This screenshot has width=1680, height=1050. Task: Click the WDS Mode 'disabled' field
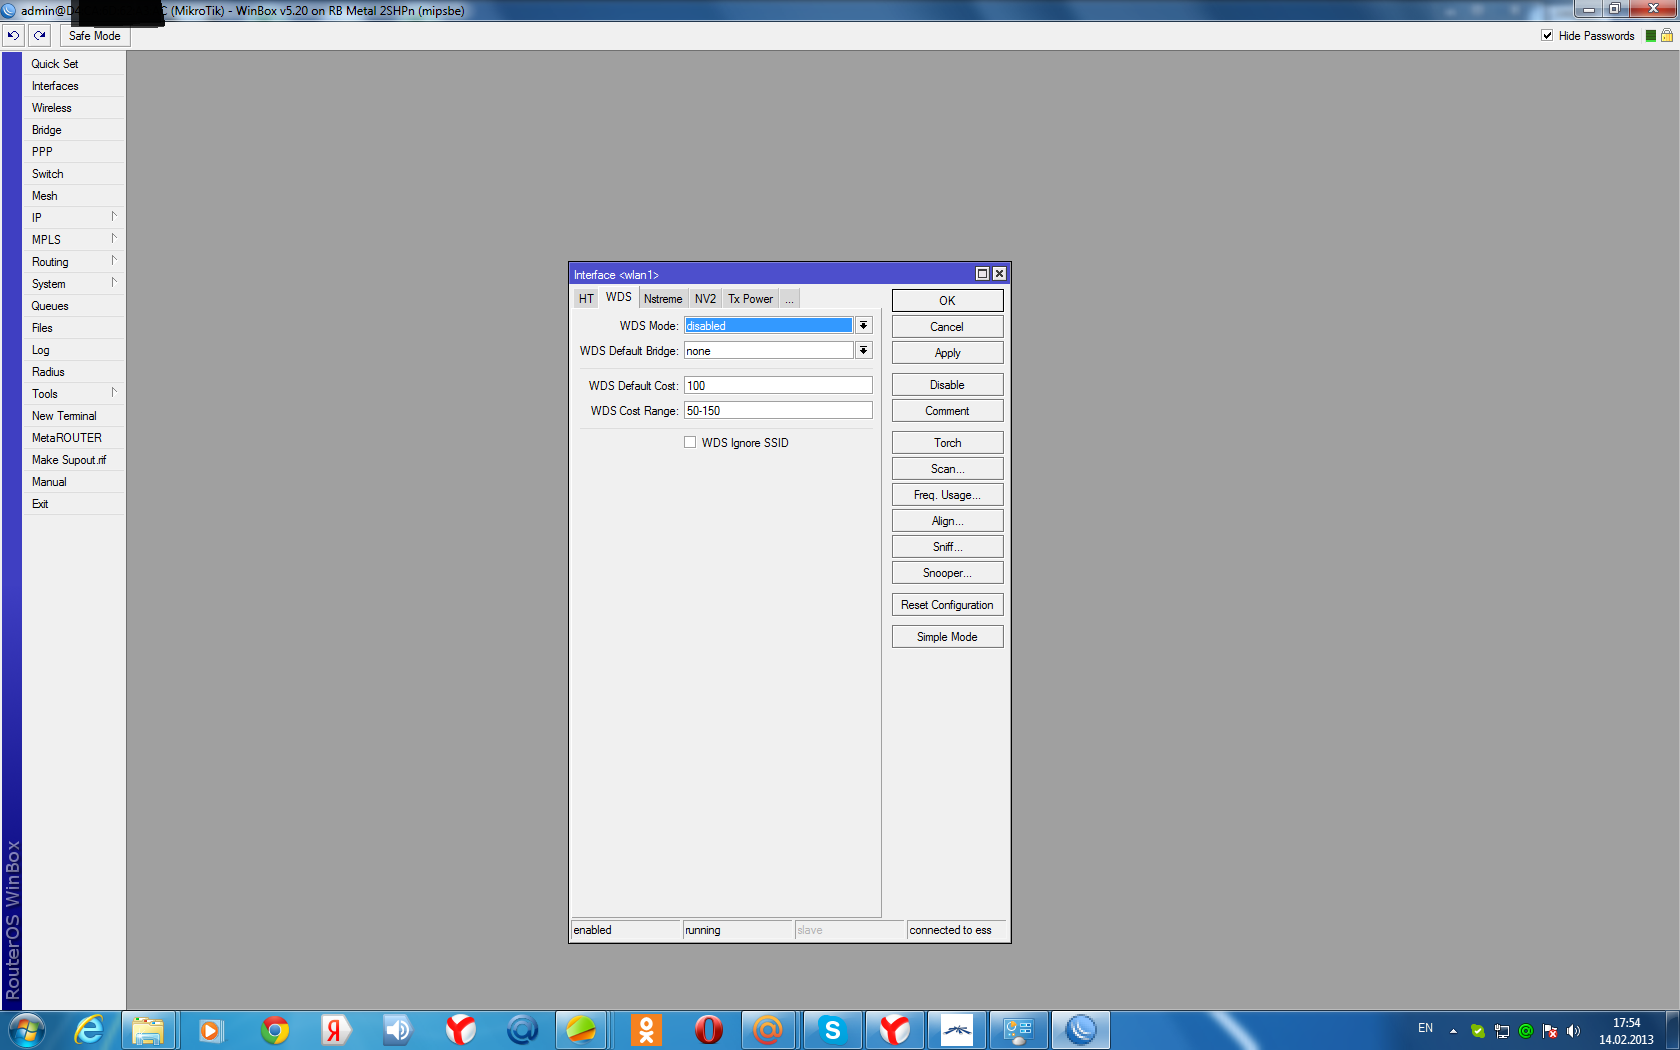coord(769,325)
